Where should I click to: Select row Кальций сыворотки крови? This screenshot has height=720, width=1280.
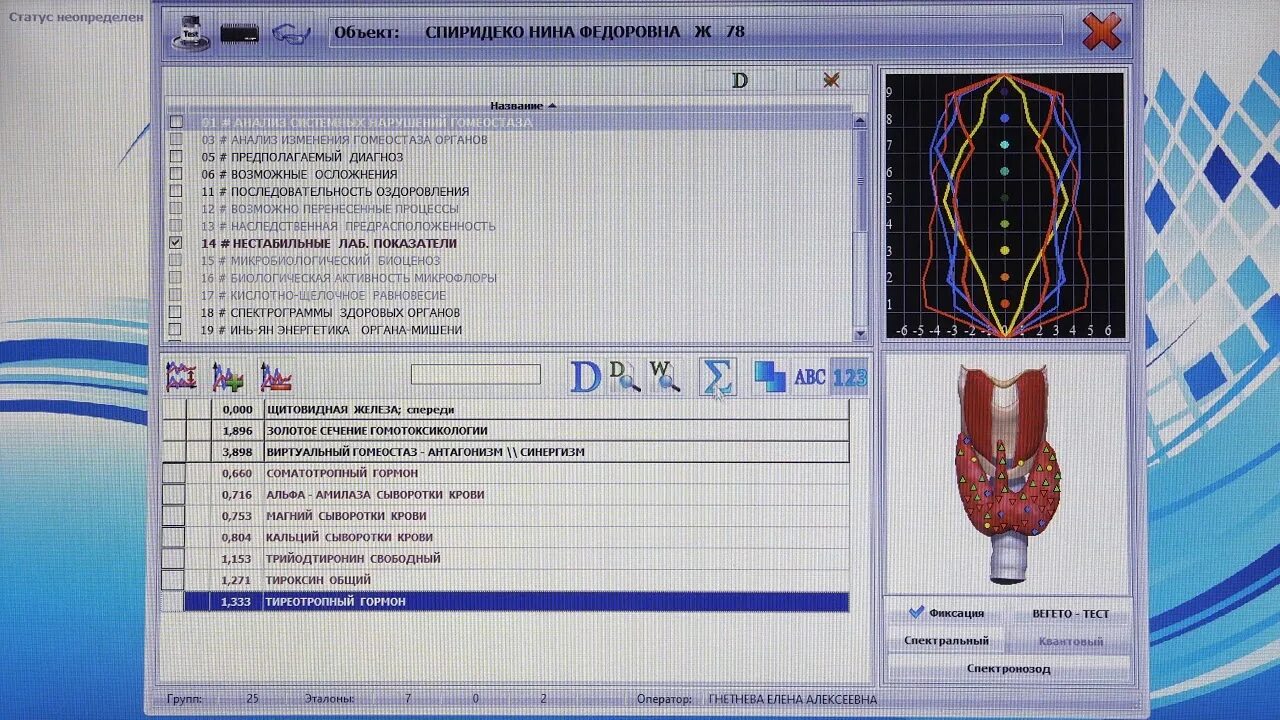(506, 537)
